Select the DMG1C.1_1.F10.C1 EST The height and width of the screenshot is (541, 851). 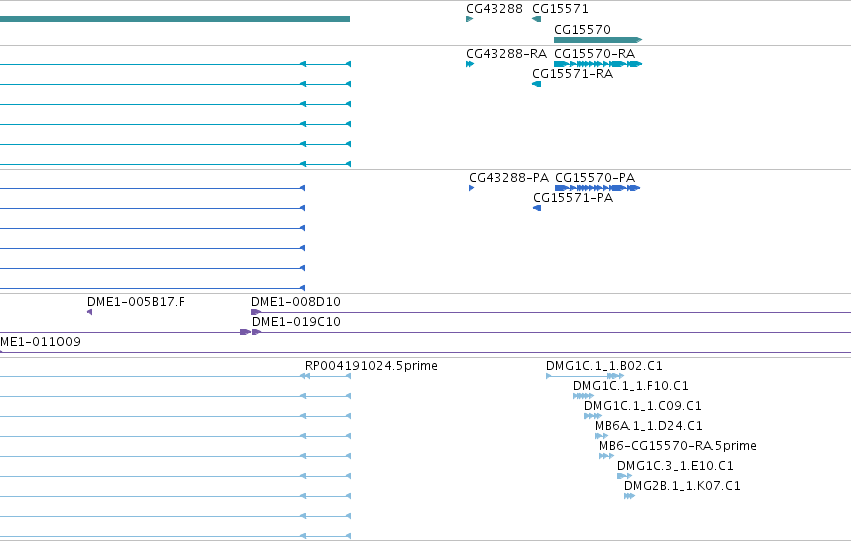(583, 396)
